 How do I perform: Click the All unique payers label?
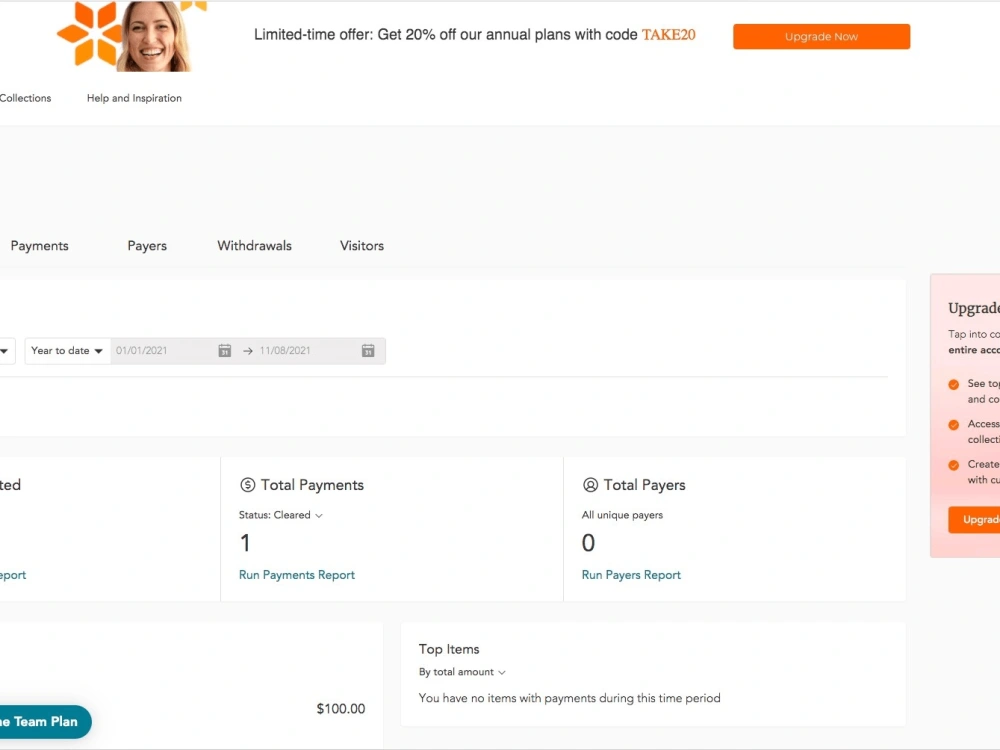point(622,515)
